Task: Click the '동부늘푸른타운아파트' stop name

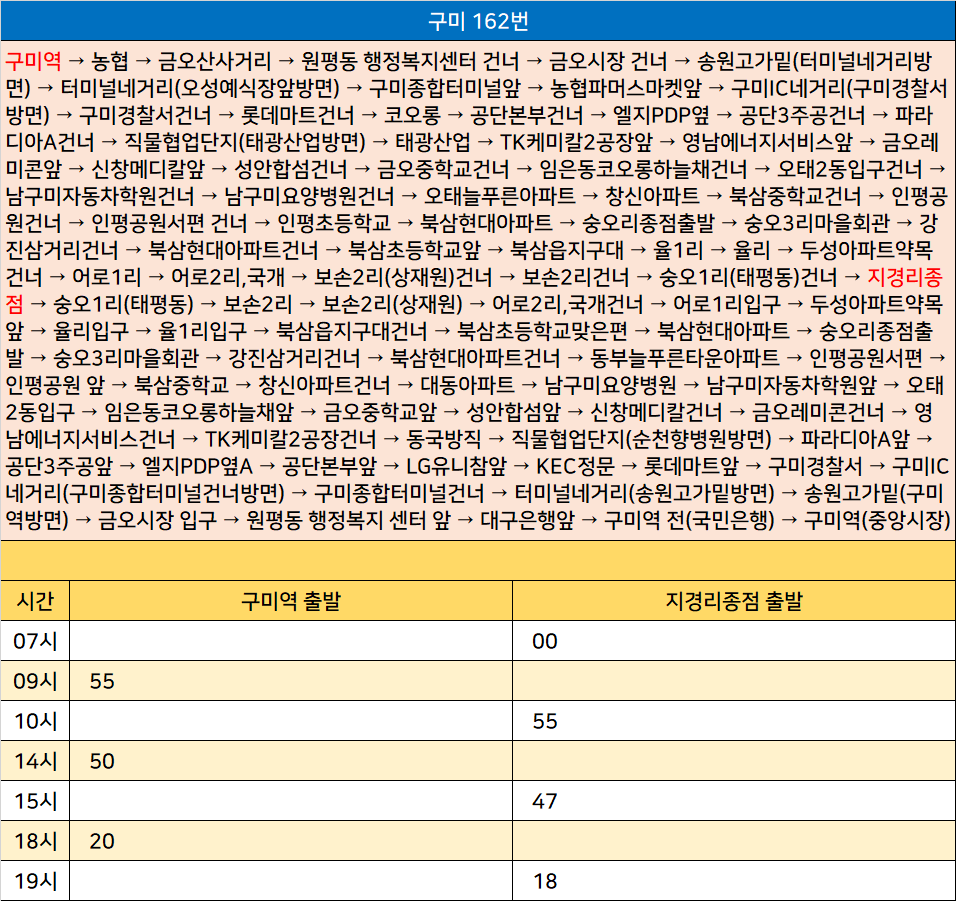Action: [685, 358]
